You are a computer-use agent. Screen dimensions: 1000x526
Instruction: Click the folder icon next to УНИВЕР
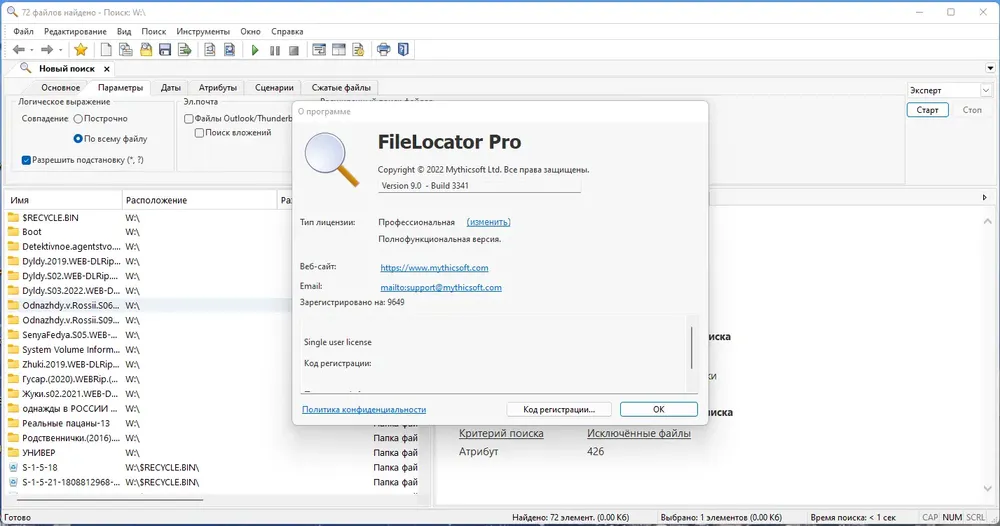pyautogui.click(x=13, y=453)
